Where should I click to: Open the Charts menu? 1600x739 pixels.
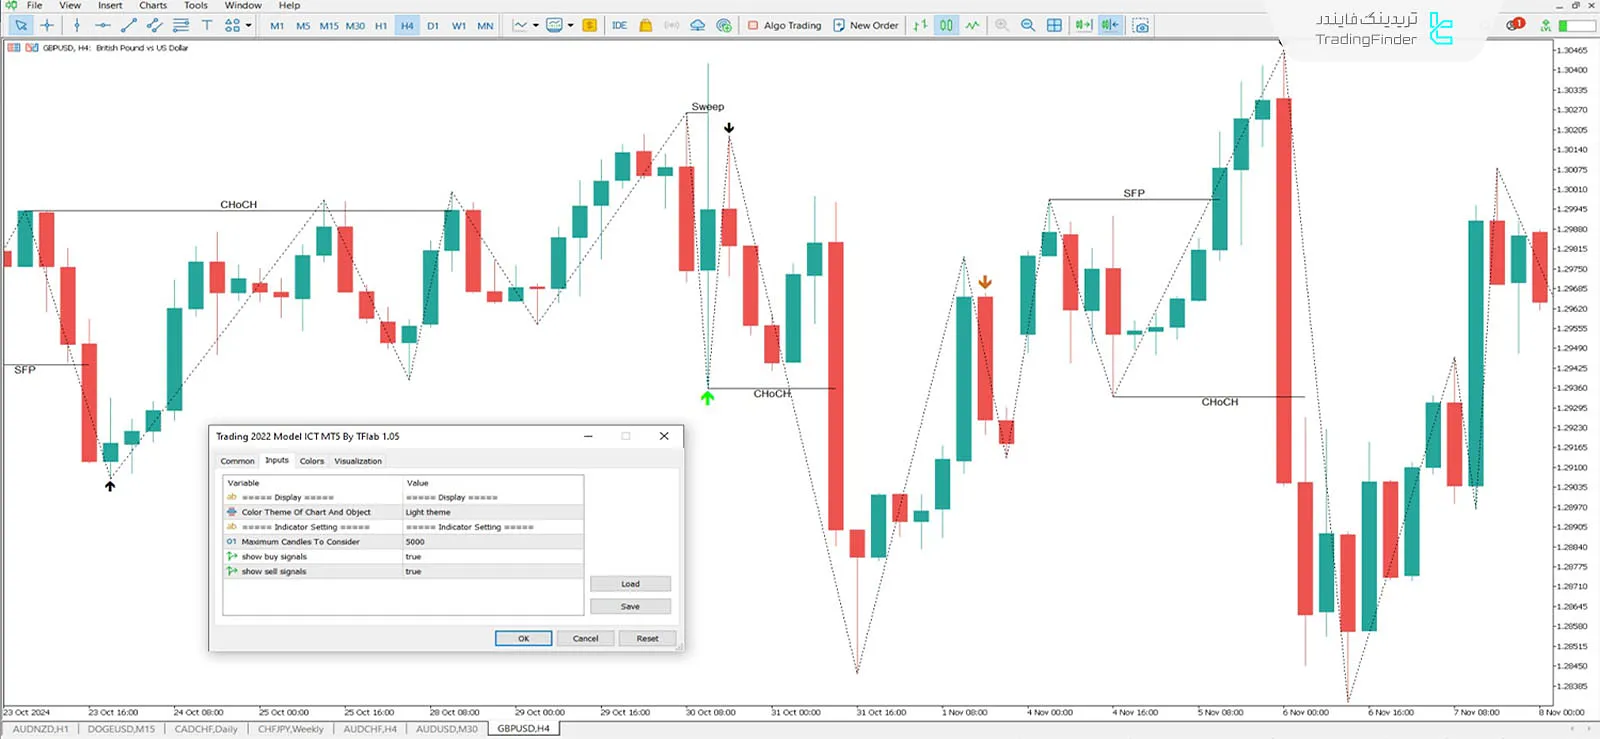(x=153, y=6)
